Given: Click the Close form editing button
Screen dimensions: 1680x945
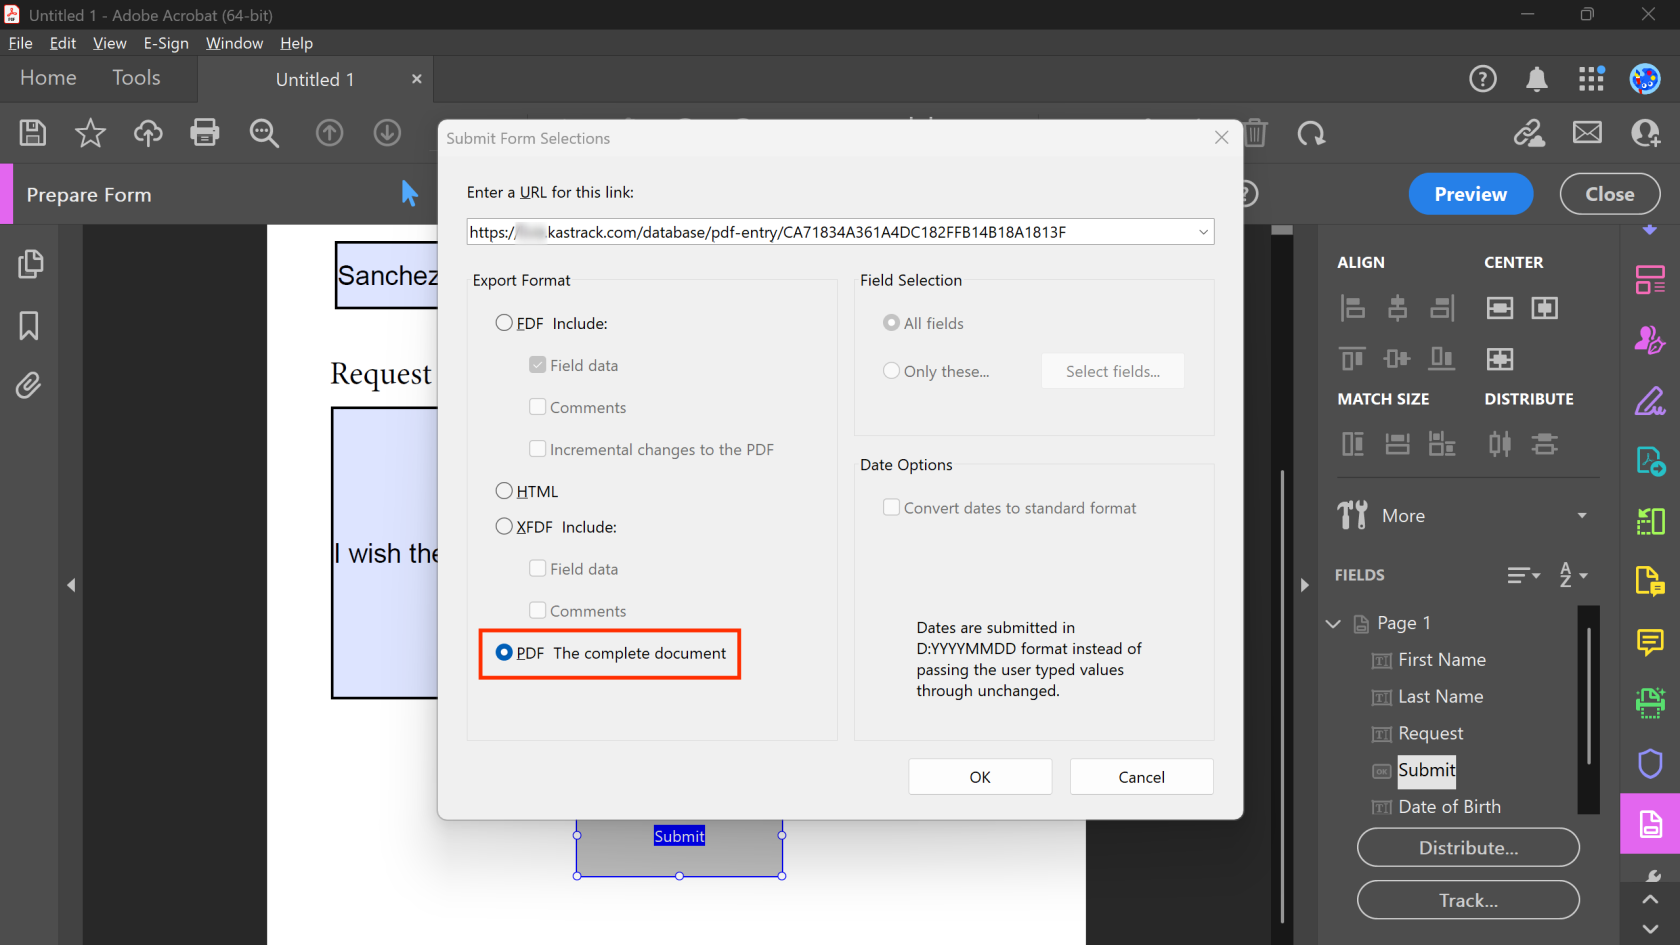Looking at the screenshot, I should 1610,194.
